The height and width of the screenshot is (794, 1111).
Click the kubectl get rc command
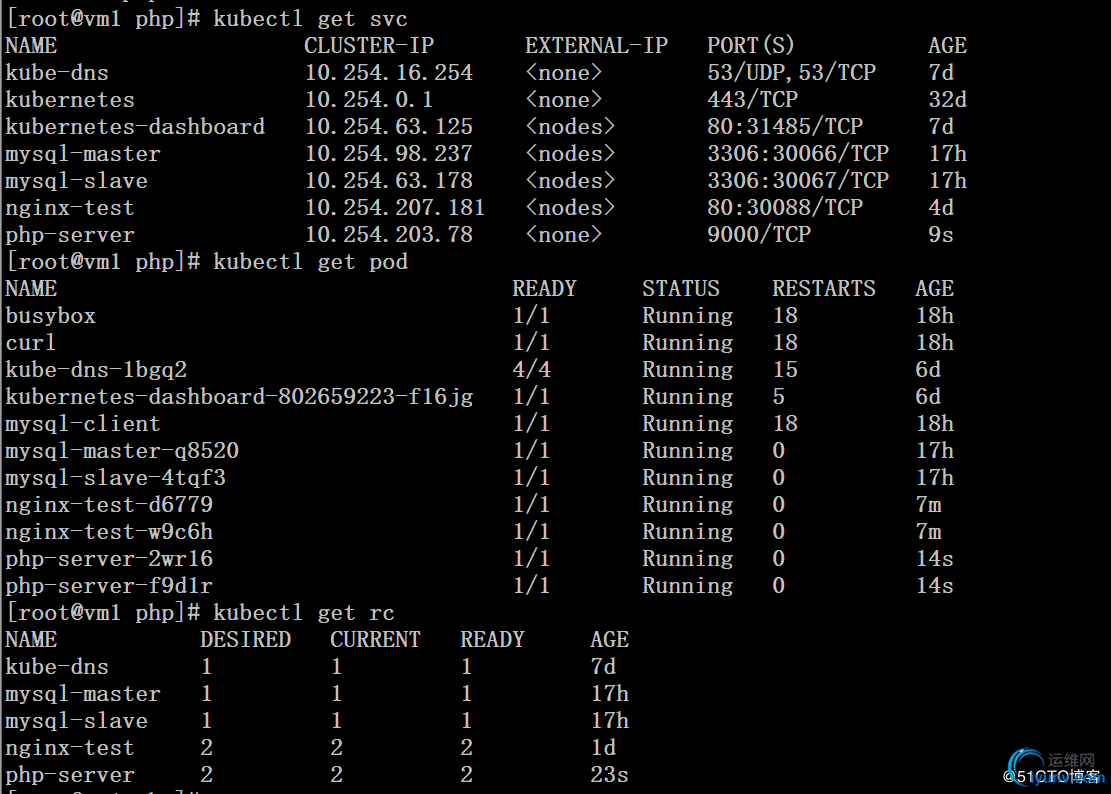coord(304,613)
